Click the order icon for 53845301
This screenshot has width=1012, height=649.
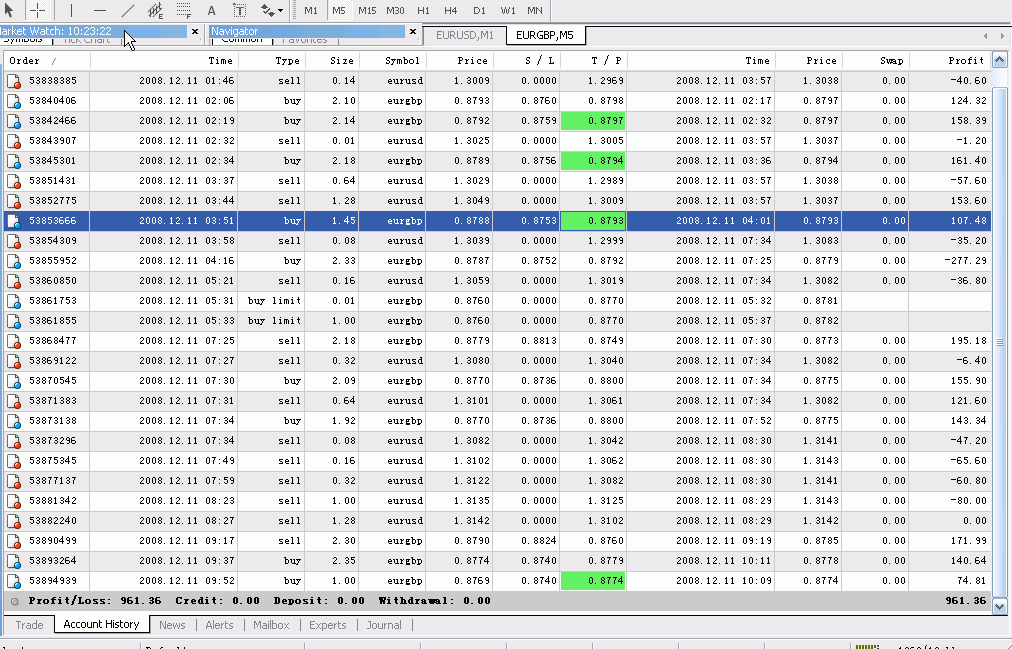click(x=14, y=161)
